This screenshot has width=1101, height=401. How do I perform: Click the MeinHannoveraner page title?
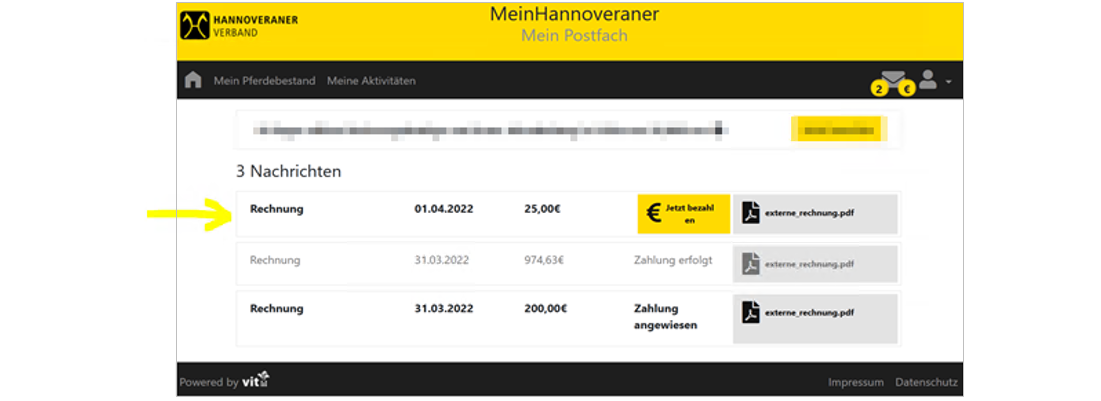click(x=574, y=15)
